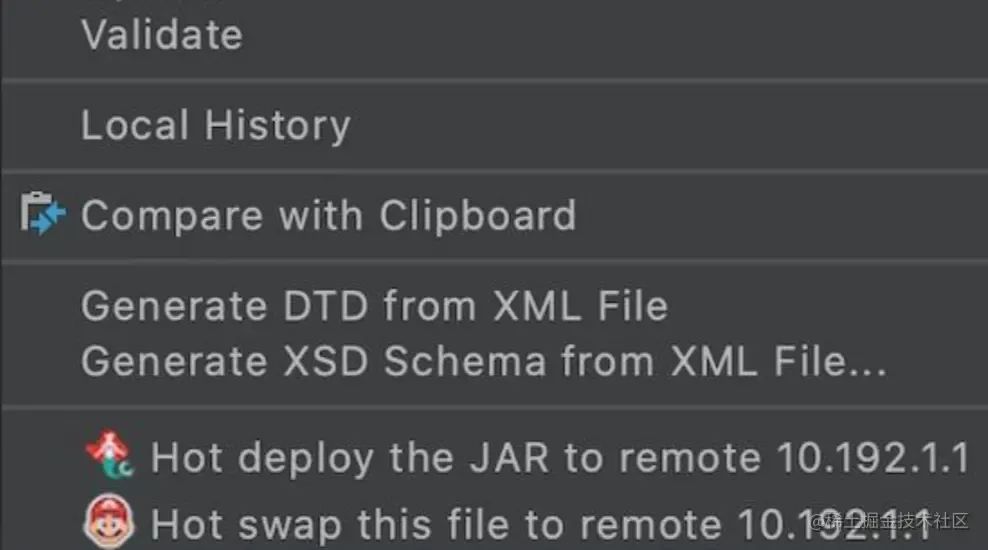Click the DTD text in generate entry
The width and height of the screenshot is (988, 550).
click(x=326, y=306)
